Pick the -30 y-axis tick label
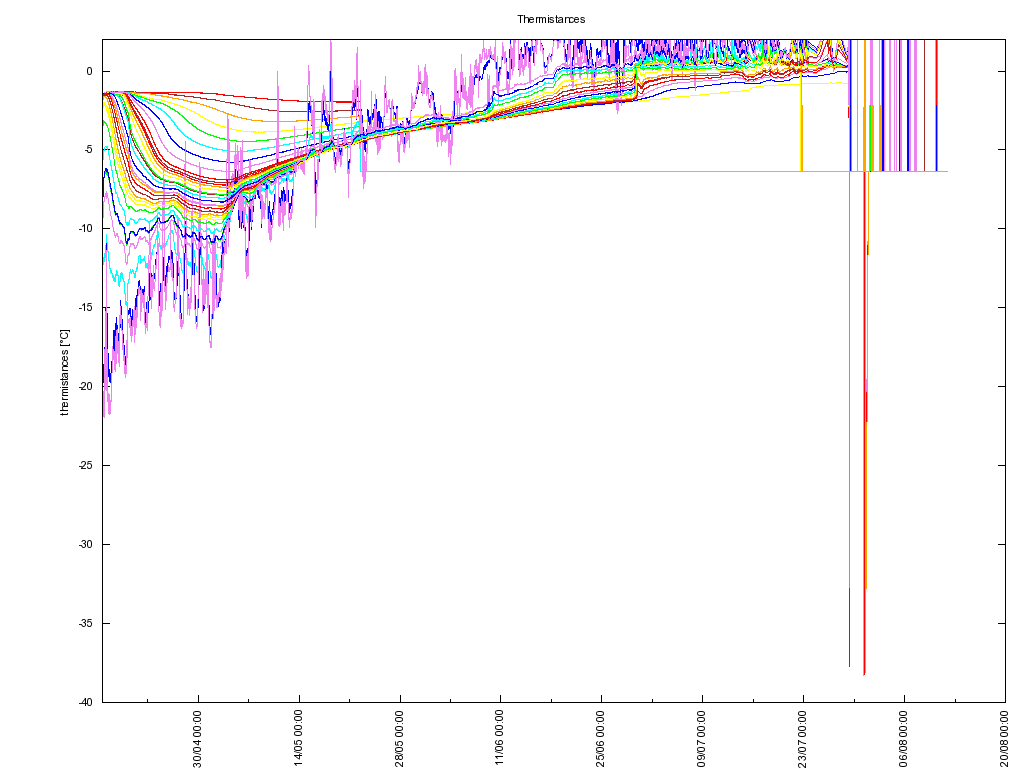Image resolution: width=1024 pixels, height=768 pixels. (85, 544)
